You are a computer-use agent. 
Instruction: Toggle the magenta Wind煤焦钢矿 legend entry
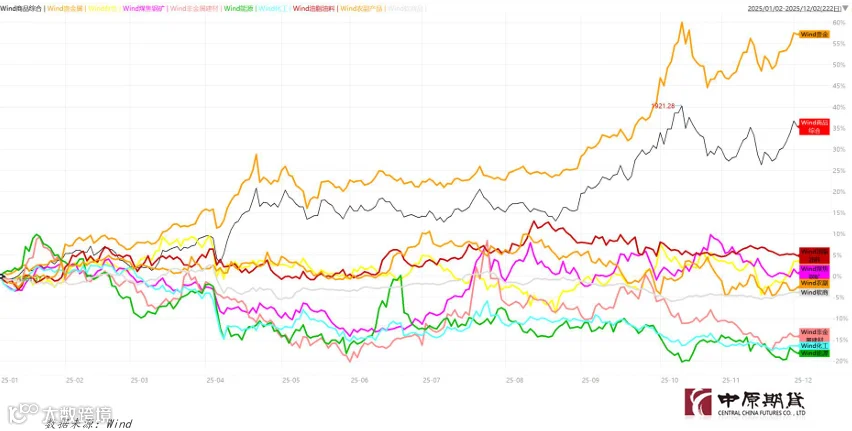click(x=145, y=8)
